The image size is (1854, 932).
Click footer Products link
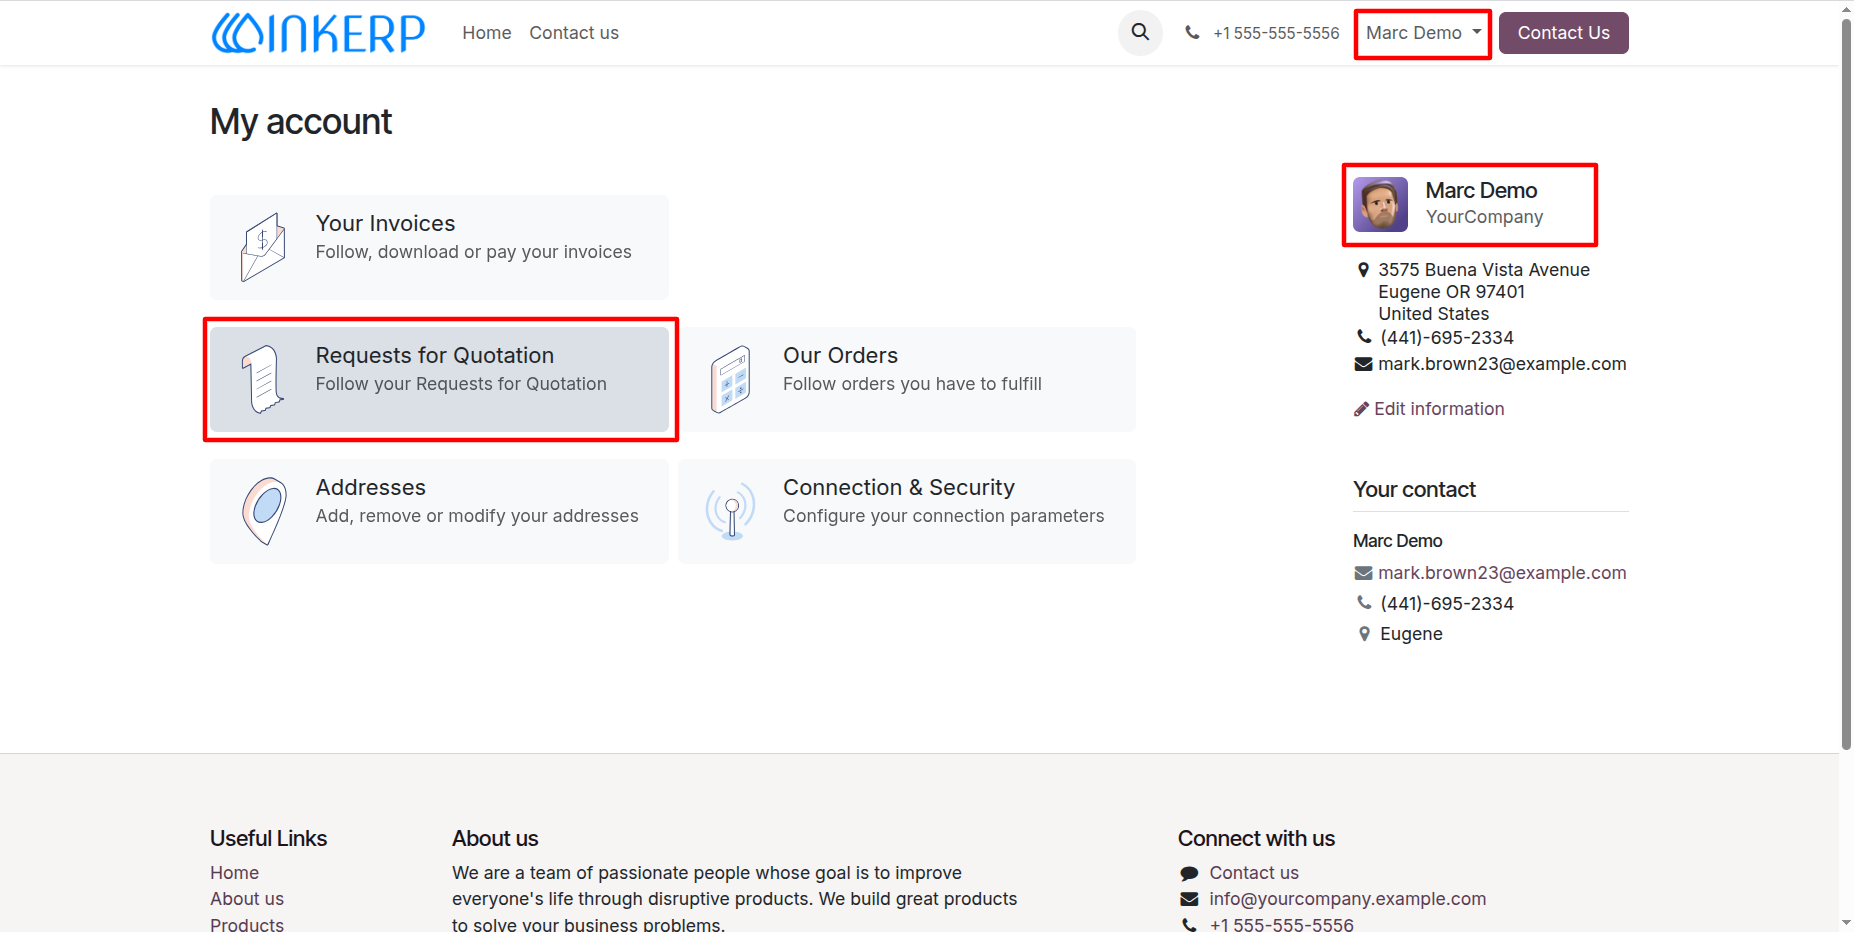pyautogui.click(x=247, y=924)
